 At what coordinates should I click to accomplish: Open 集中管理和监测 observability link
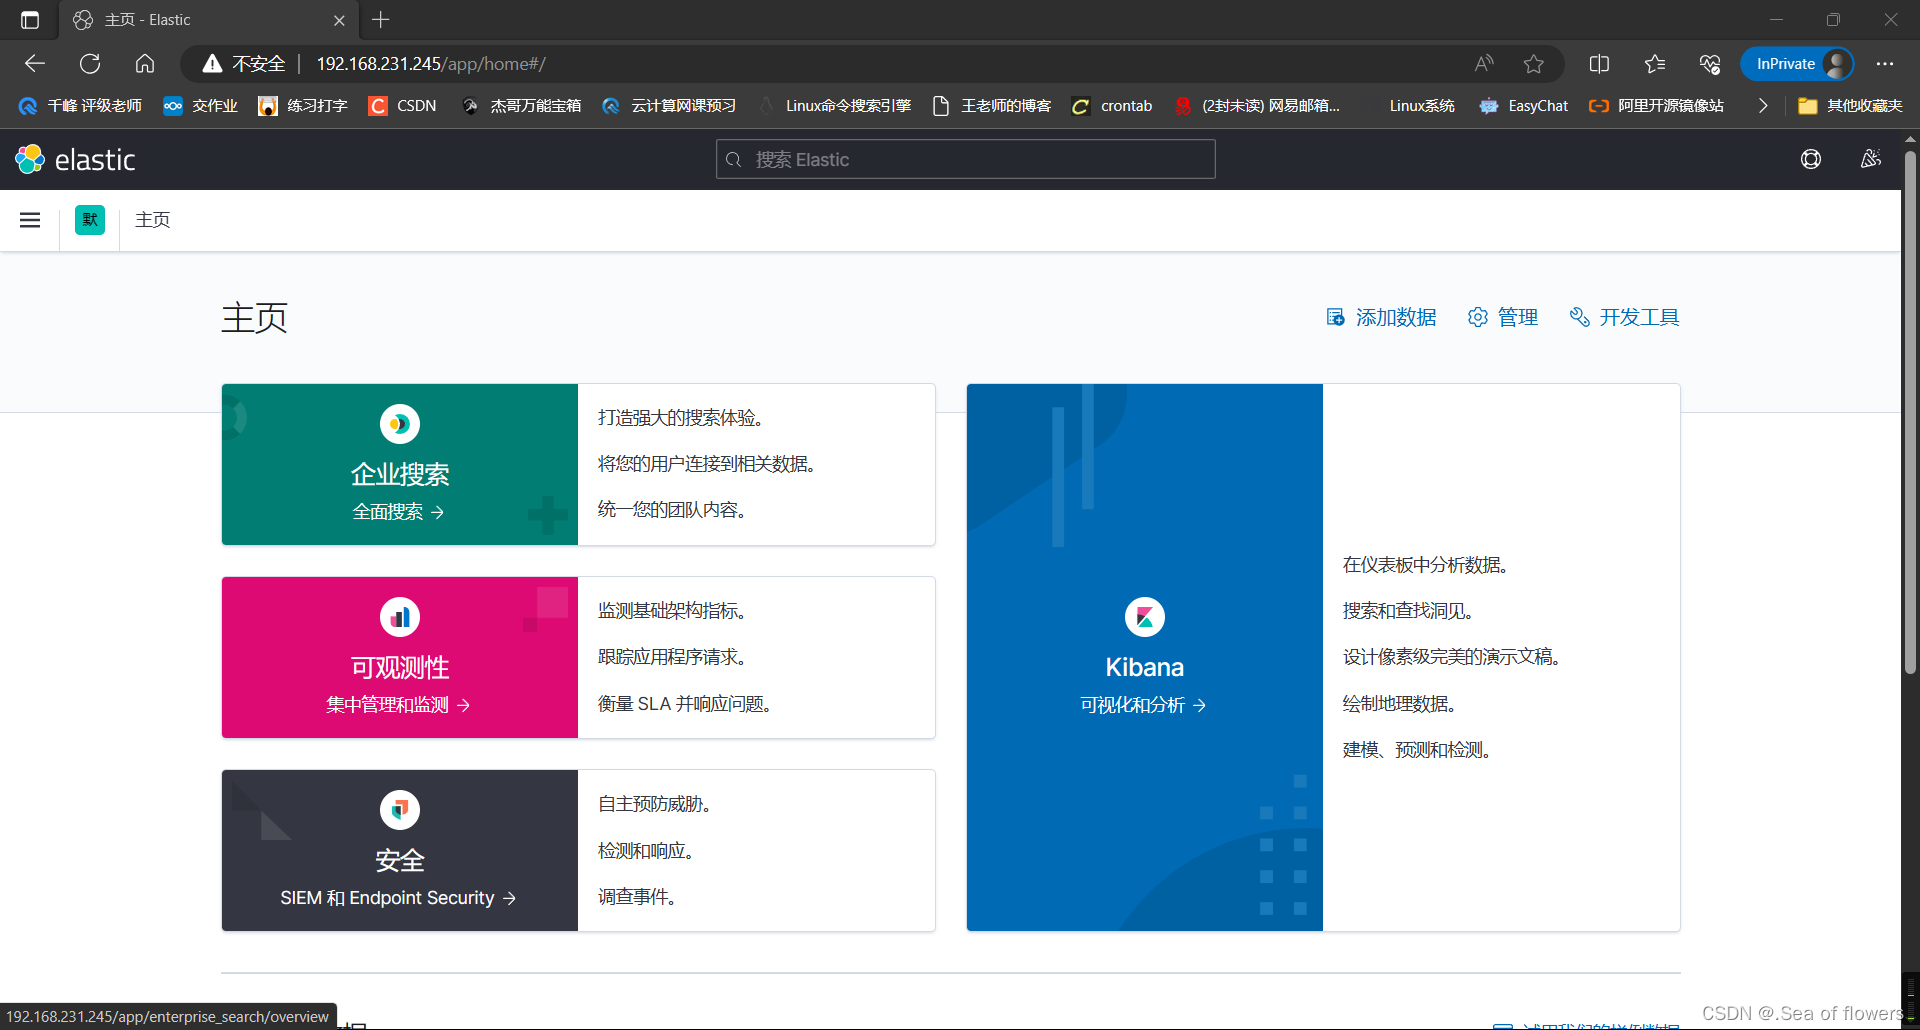click(x=398, y=705)
